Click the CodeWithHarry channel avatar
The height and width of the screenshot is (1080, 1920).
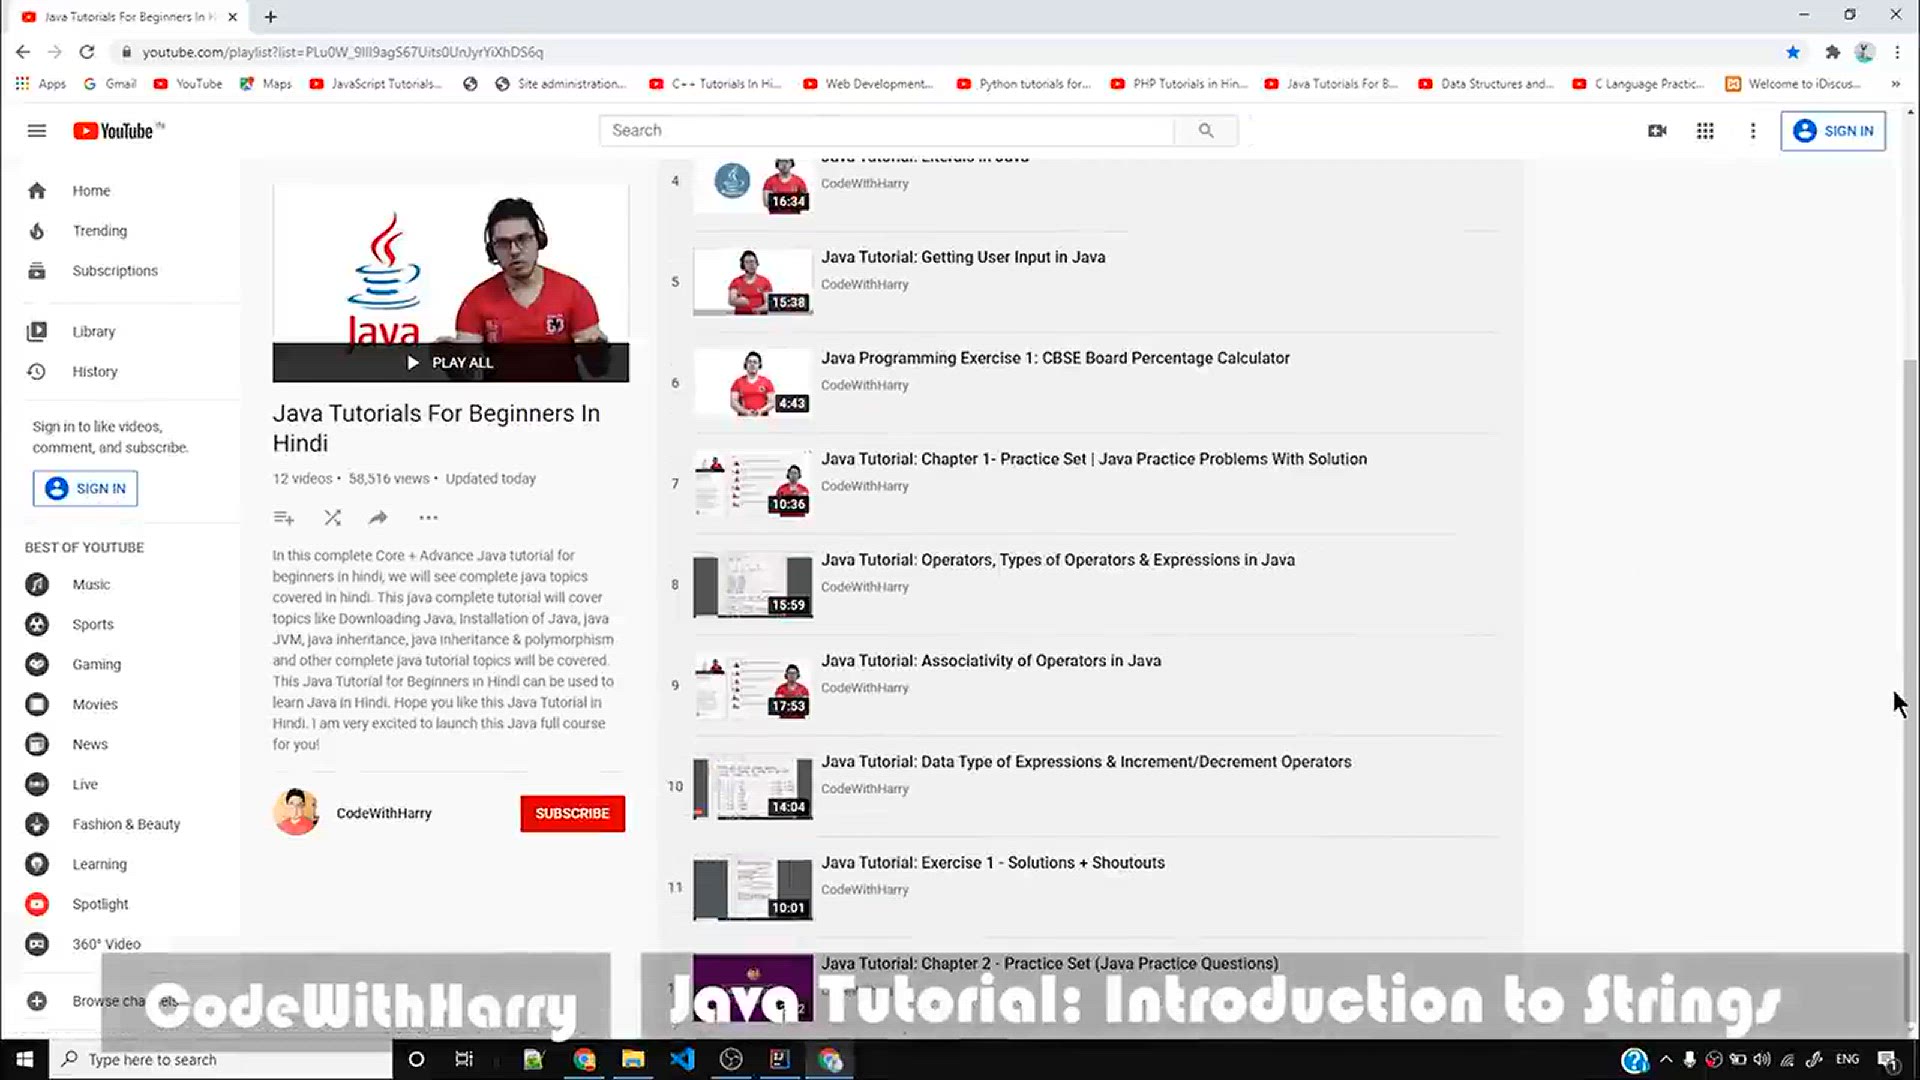pos(296,812)
